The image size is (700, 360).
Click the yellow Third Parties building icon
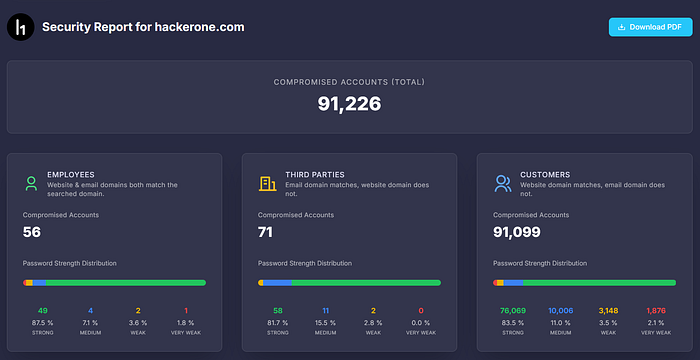point(267,184)
